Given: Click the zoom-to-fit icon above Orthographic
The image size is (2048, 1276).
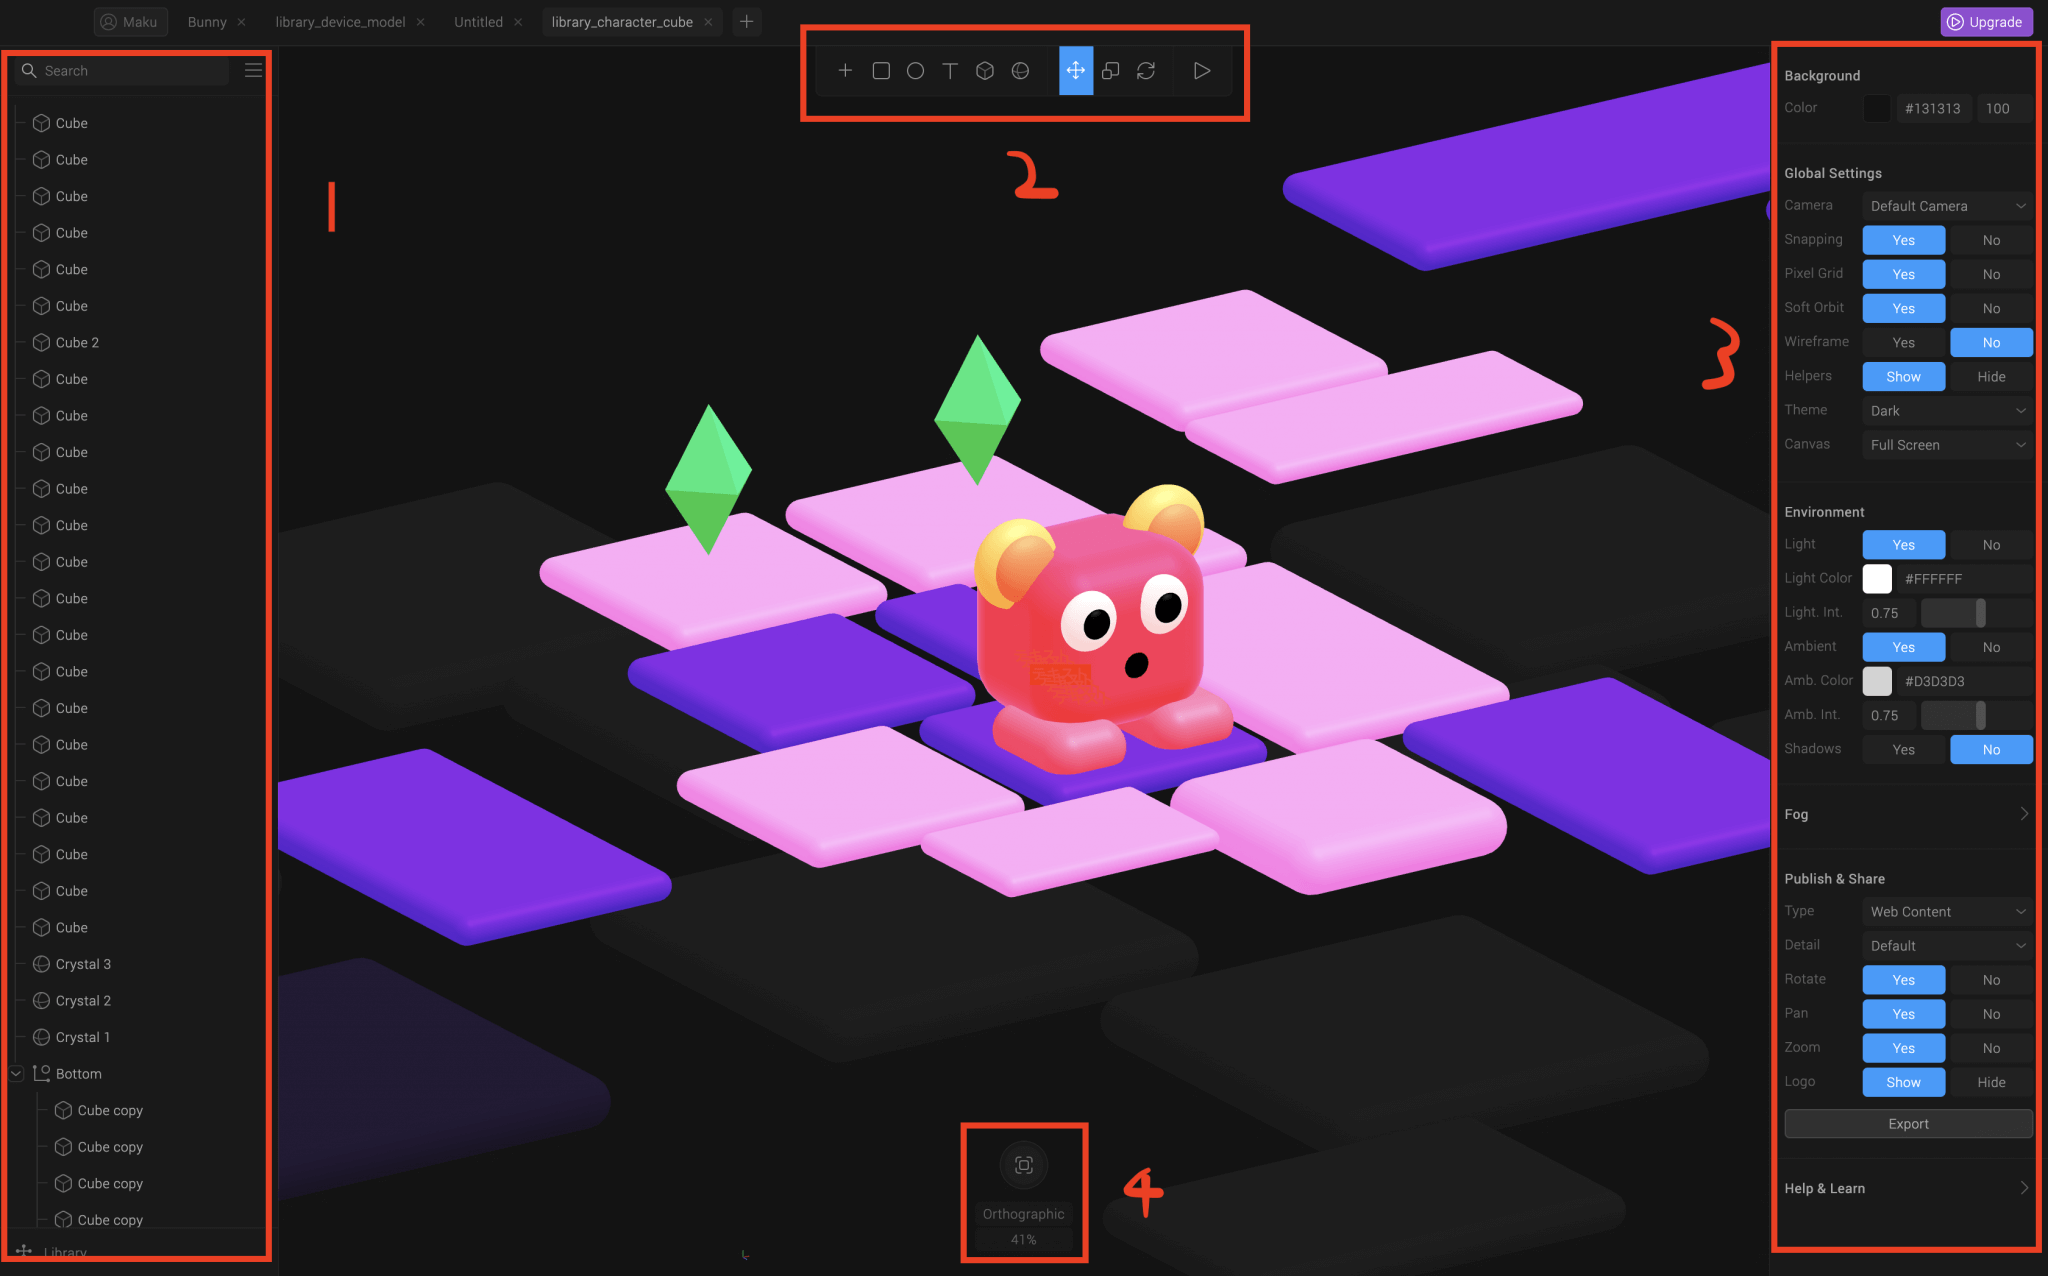Looking at the screenshot, I should pyautogui.click(x=1023, y=1165).
